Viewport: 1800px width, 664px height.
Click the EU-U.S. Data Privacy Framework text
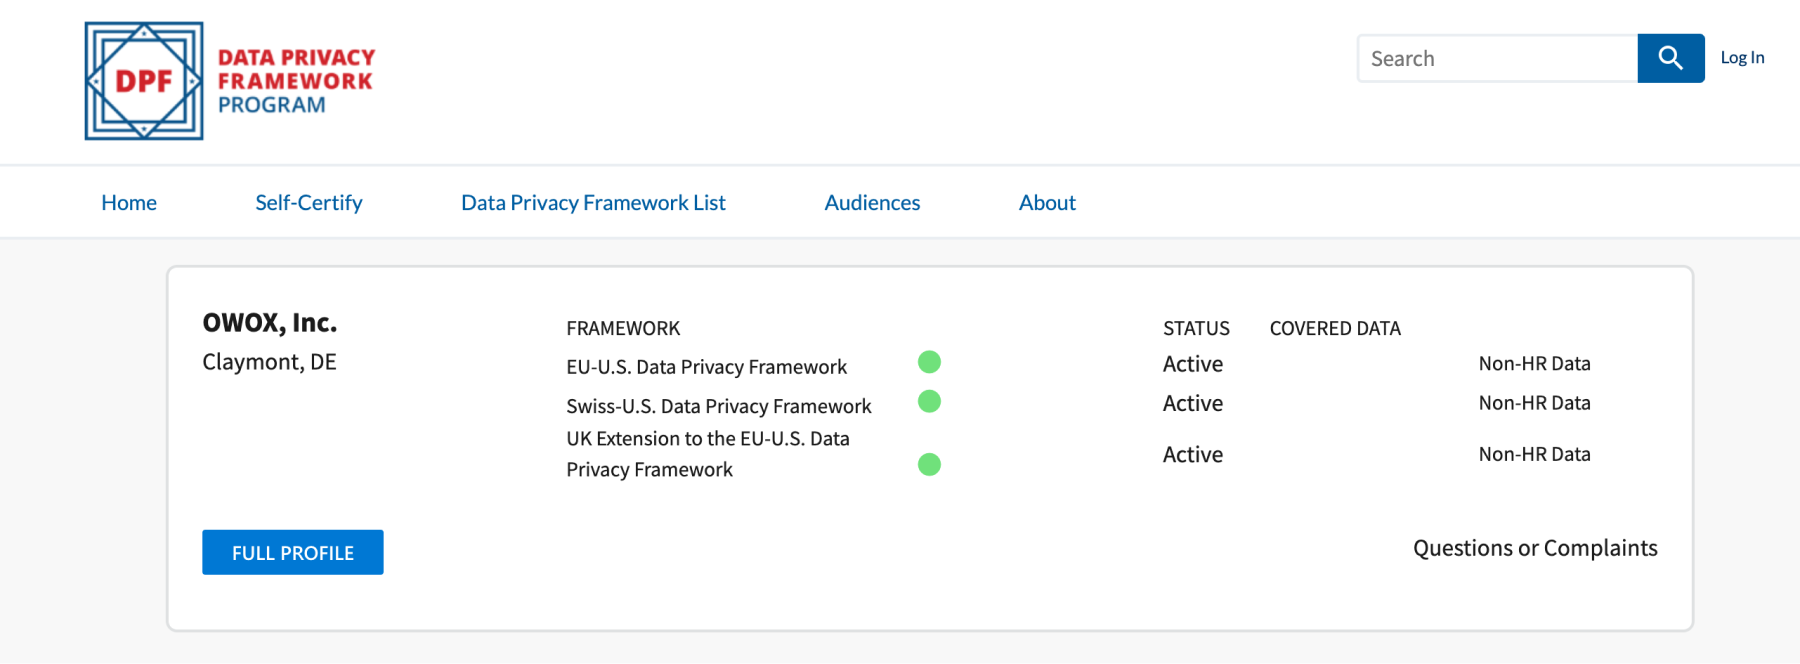[x=706, y=367]
